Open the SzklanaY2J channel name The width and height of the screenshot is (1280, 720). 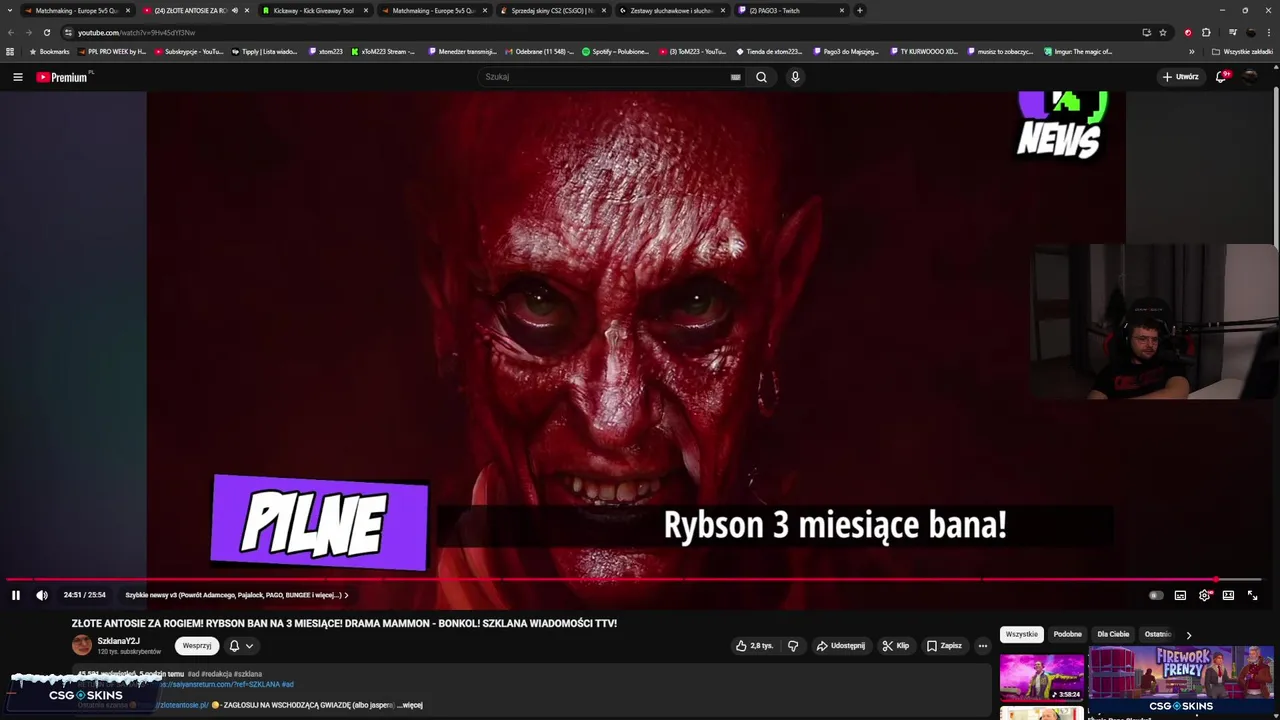point(119,641)
